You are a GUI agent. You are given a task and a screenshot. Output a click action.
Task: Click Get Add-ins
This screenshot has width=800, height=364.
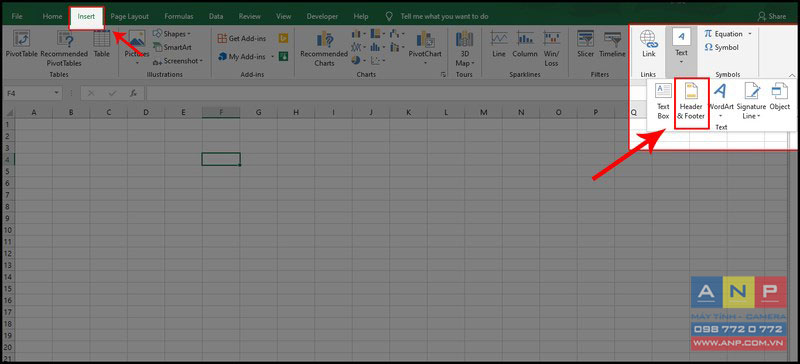242,39
